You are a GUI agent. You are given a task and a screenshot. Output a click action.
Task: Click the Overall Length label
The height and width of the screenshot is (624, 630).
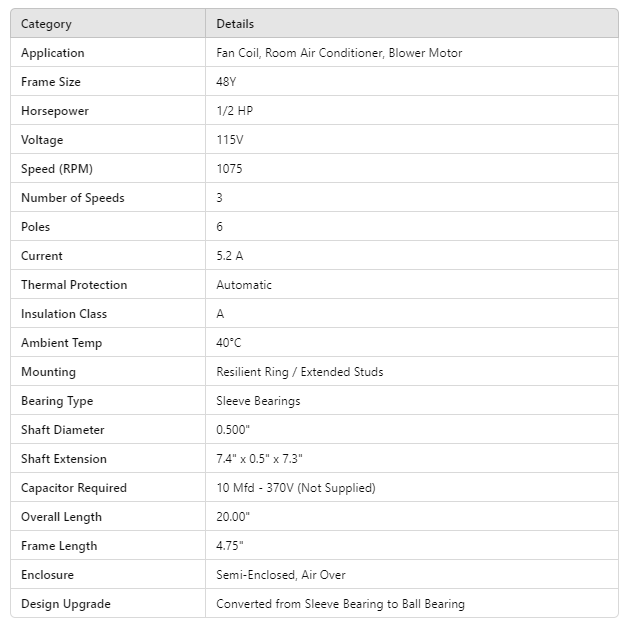click(61, 517)
